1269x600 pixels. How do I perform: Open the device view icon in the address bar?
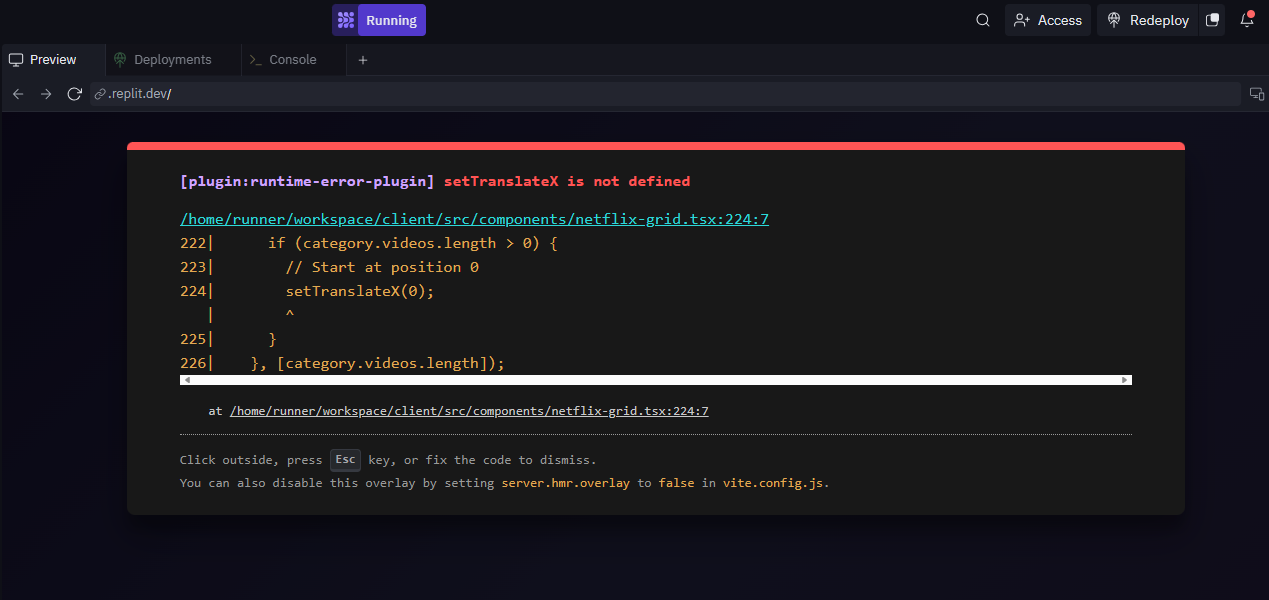coord(1257,94)
